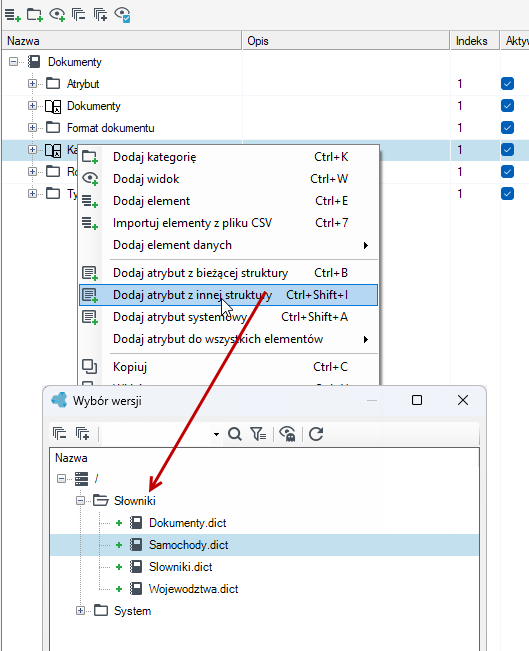Viewport: 529px width, 651px height.
Task: Click the green plus beside Wojewodztwa.dict
Action: click(119, 589)
